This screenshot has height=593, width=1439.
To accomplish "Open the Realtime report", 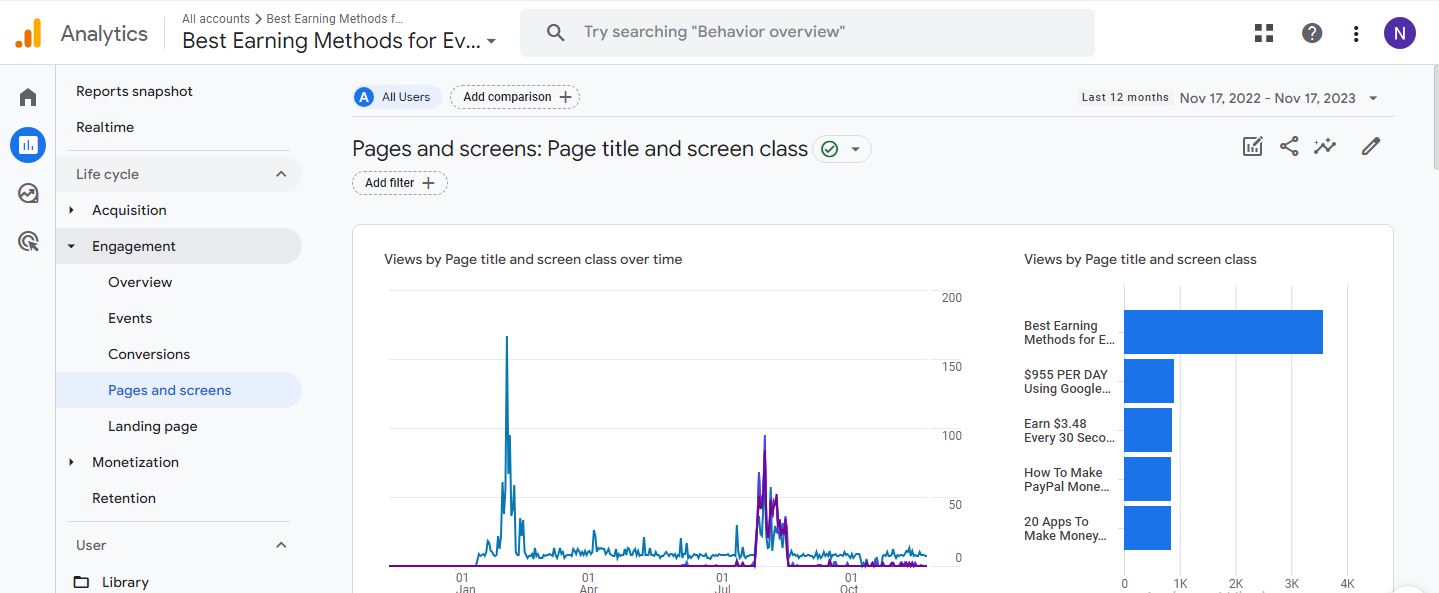I will click(105, 127).
